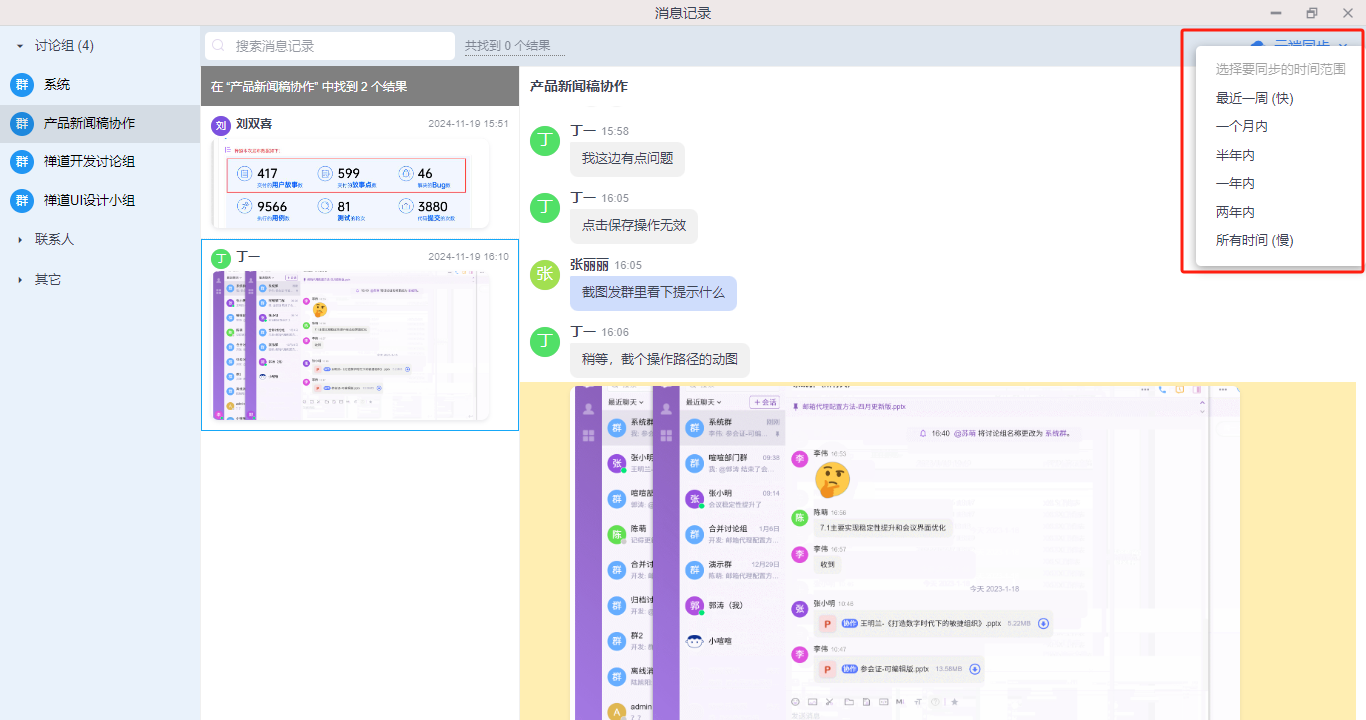This screenshot has height=720, width=1366.
Task: Click 刘双喜's purple avatar in search results
Action: click(x=221, y=125)
